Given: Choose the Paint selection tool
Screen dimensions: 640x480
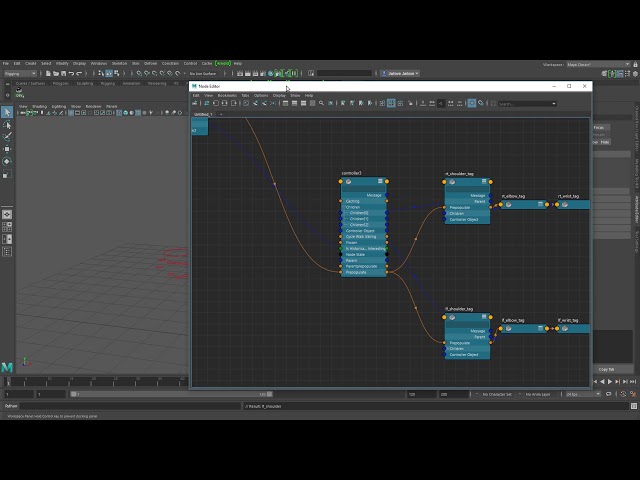Looking at the screenshot, I should click(x=7, y=137).
